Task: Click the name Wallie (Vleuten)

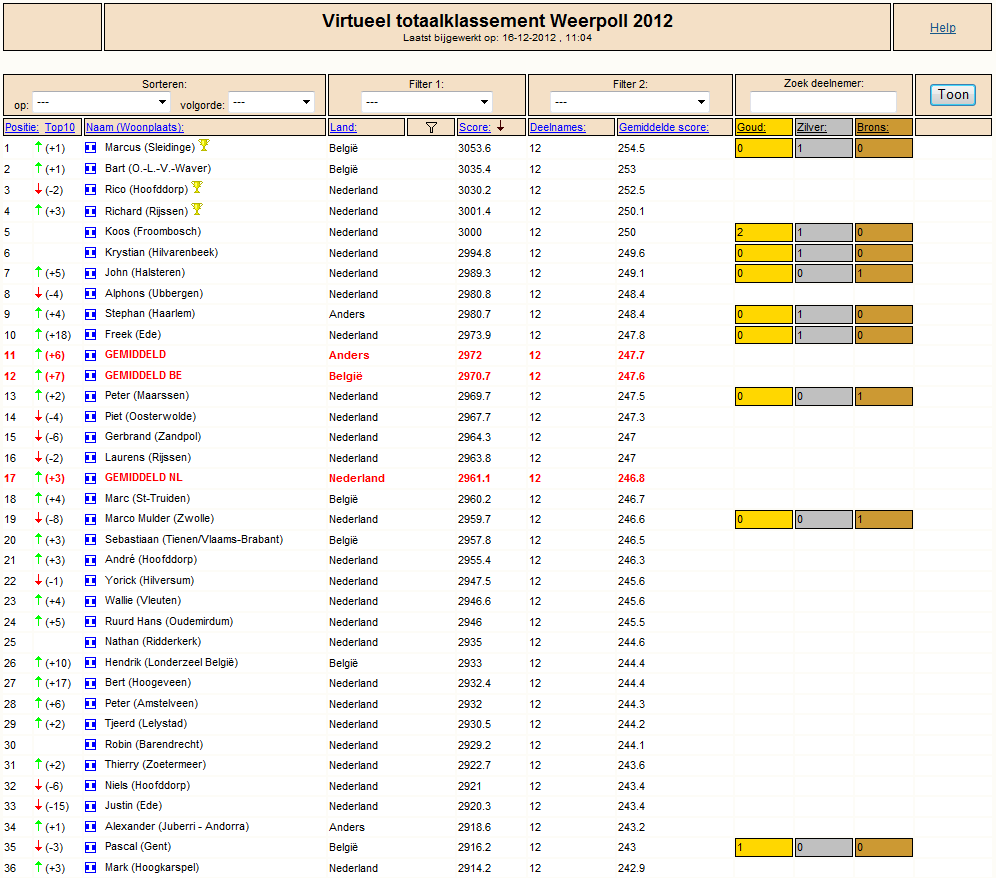Action: pos(143,600)
